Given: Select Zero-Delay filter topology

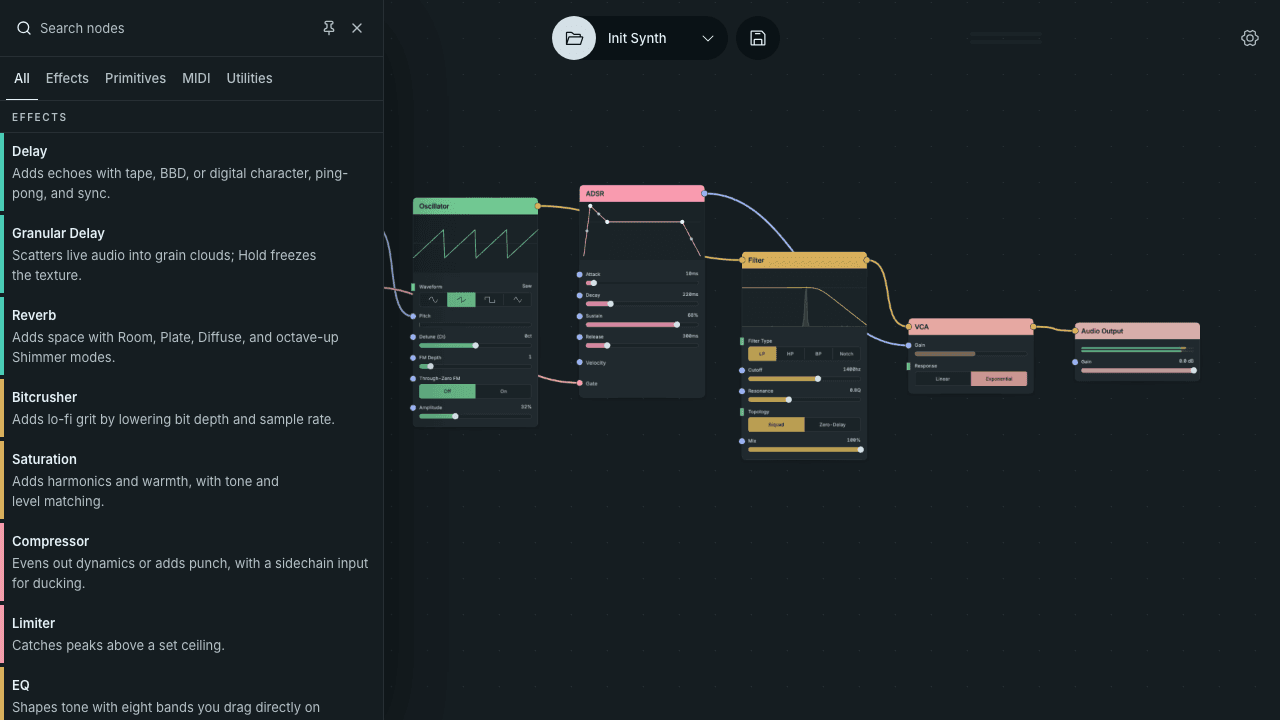Looking at the screenshot, I should 832,424.
